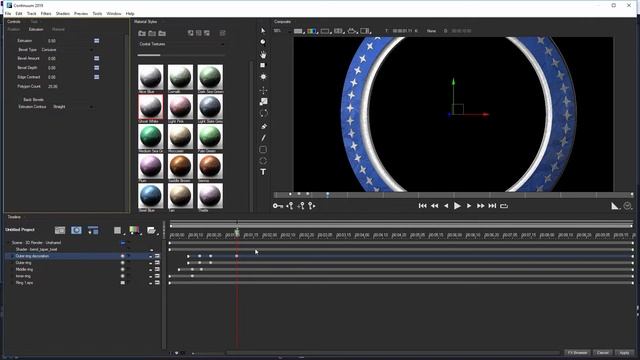This screenshot has height=360, width=640.
Task: Select the ellipse shape tool
Action: [263, 161]
